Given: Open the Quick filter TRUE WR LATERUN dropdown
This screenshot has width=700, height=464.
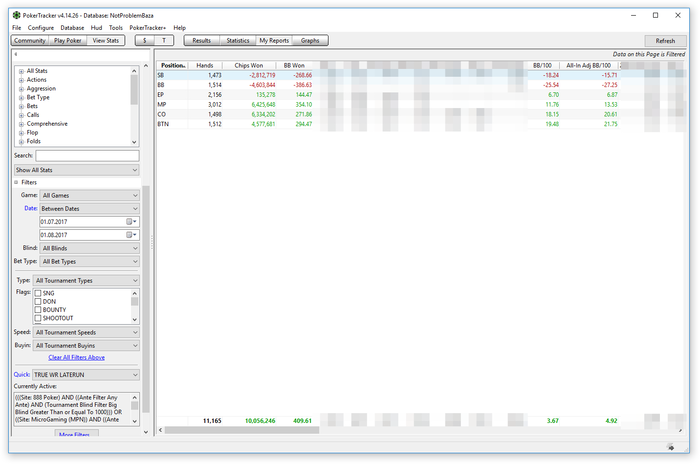Looking at the screenshot, I should [x=86, y=375].
